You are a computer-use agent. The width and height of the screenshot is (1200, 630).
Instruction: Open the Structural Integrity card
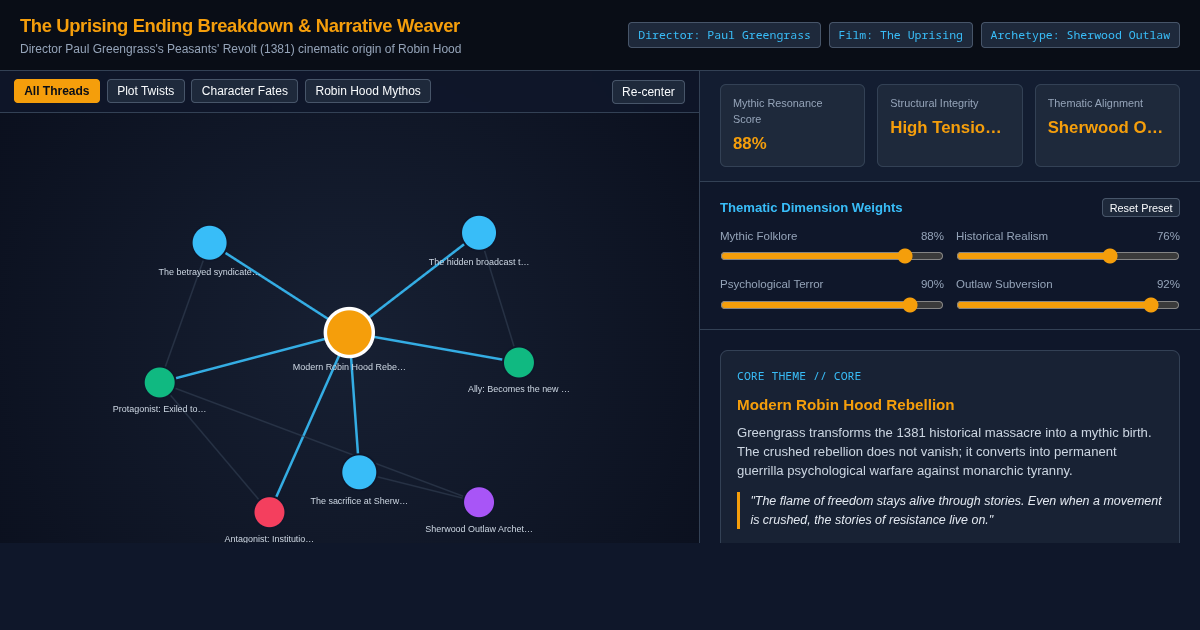coord(950,126)
